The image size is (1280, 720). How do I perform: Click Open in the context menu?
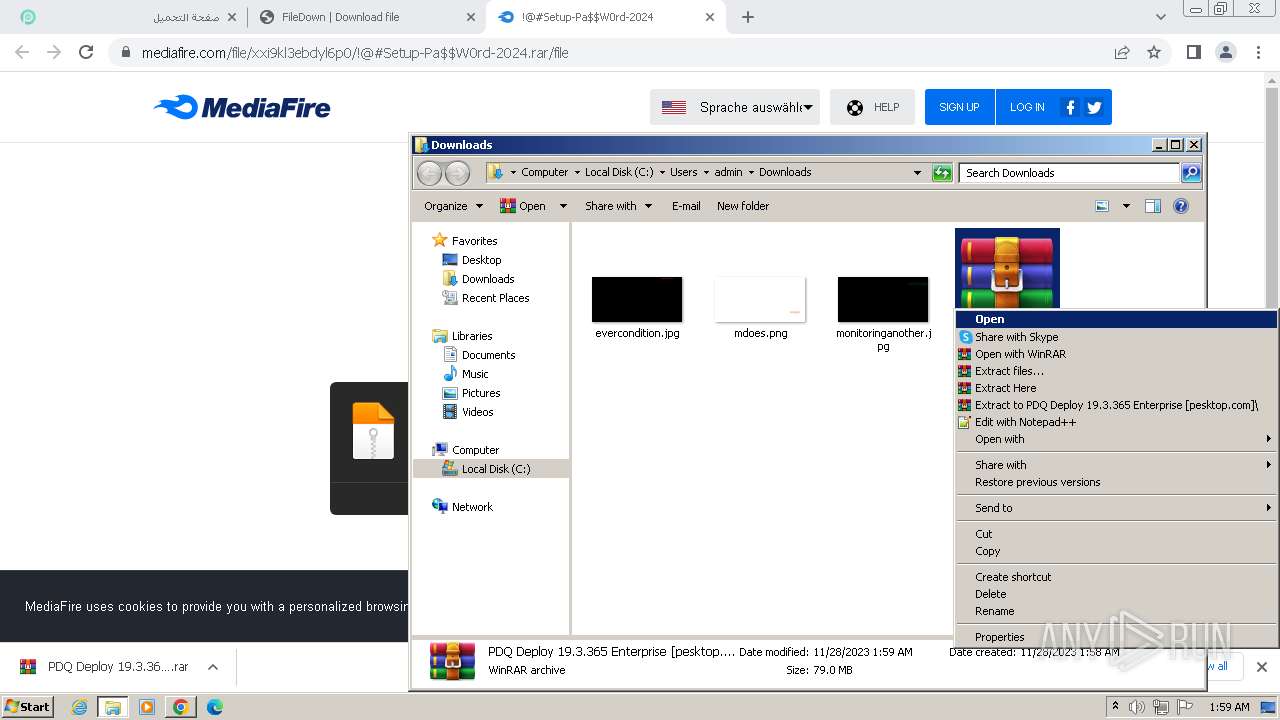[x=1116, y=320]
